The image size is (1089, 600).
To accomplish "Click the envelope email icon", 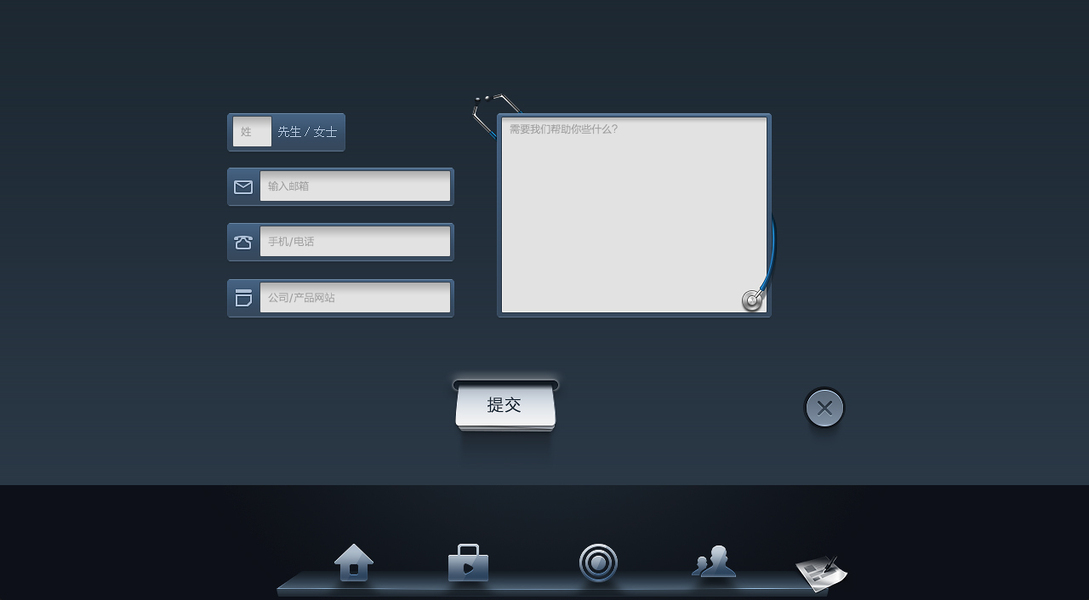I will coord(243,187).
